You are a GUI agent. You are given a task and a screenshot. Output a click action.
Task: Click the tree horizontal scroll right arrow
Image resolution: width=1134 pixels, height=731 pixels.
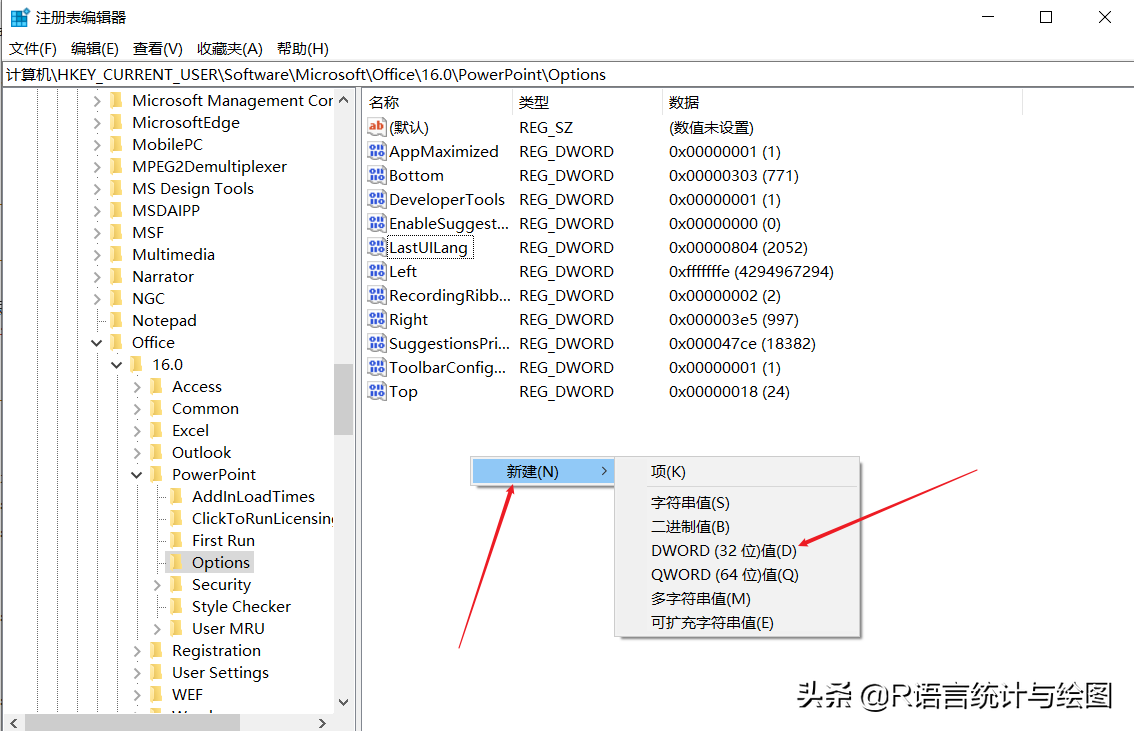[x=323, y=723]
